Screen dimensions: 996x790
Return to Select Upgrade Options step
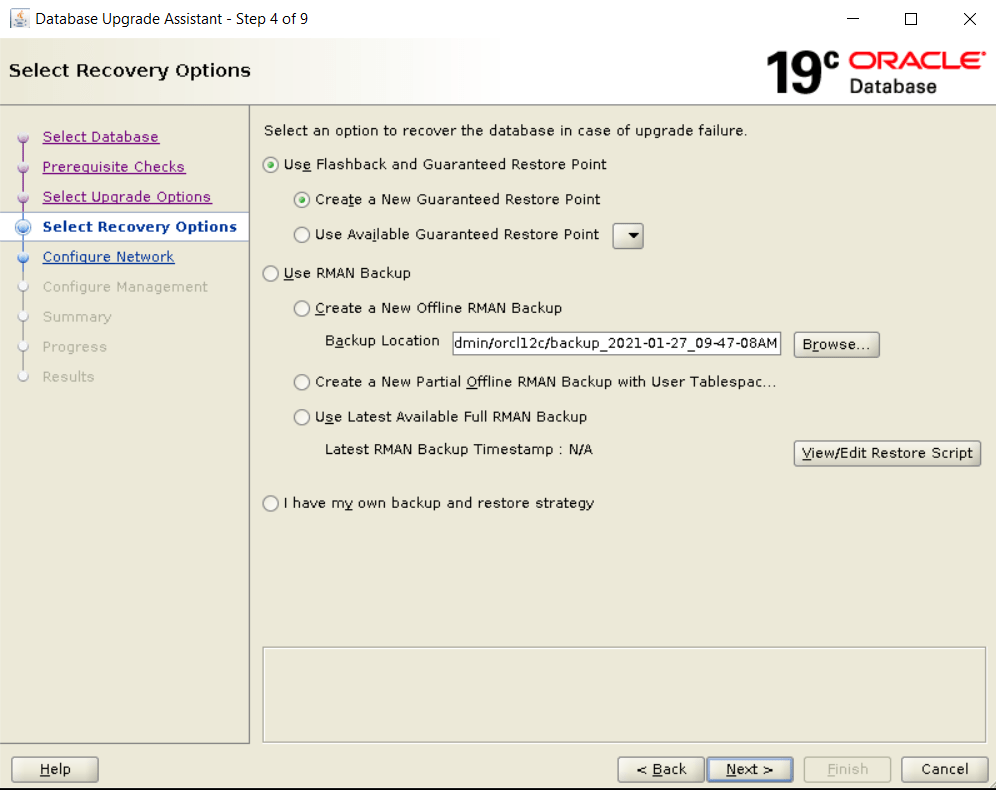126,197
